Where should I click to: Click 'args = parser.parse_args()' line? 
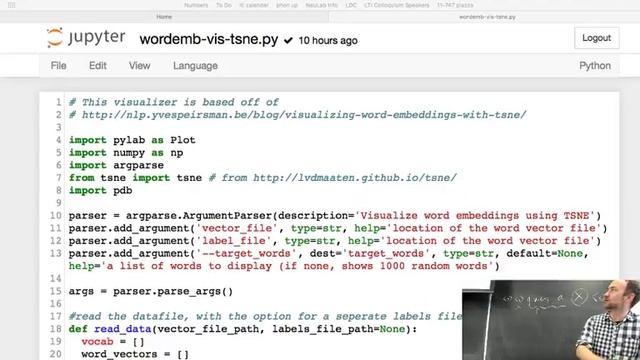(151, 291)
